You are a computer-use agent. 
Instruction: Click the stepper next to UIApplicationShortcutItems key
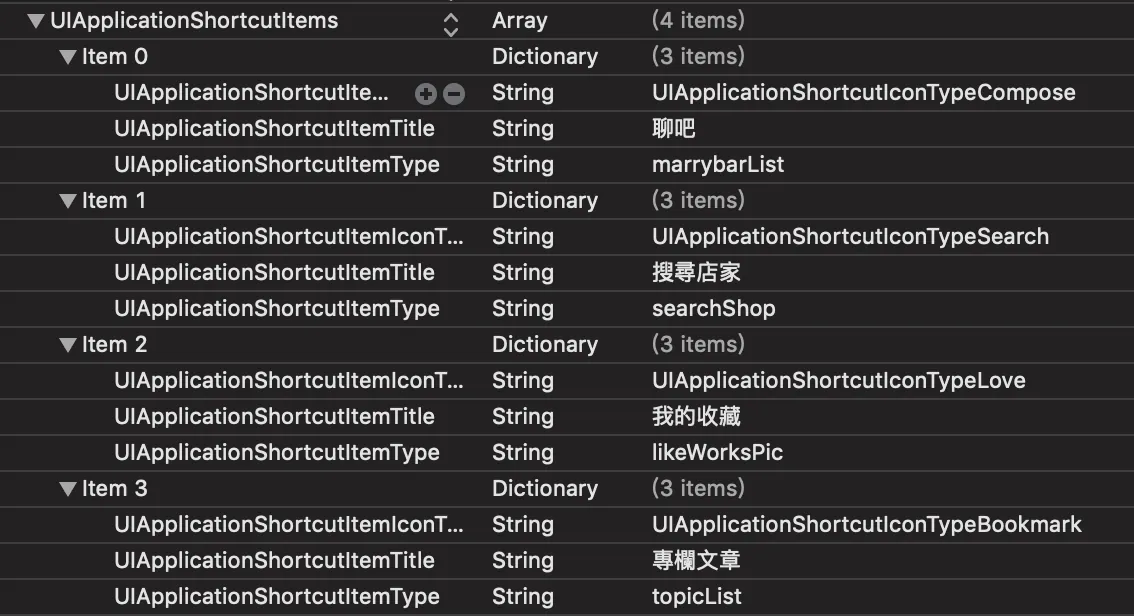tap(450, 20)
